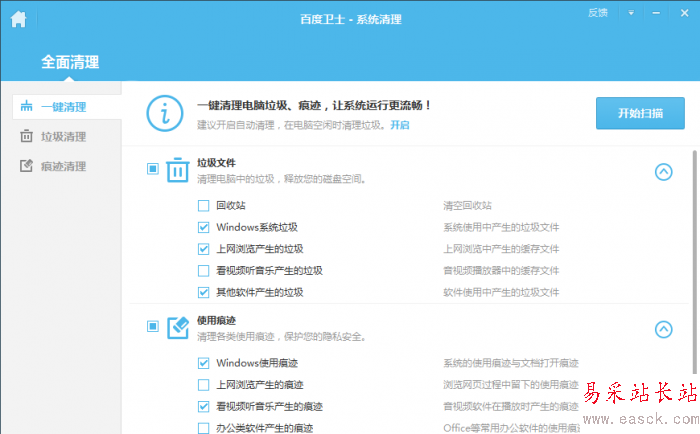The height and width of the screenshot is (434, 700).
Task: Click edit icon beside 痕迹清理
Action: point(26,166)
